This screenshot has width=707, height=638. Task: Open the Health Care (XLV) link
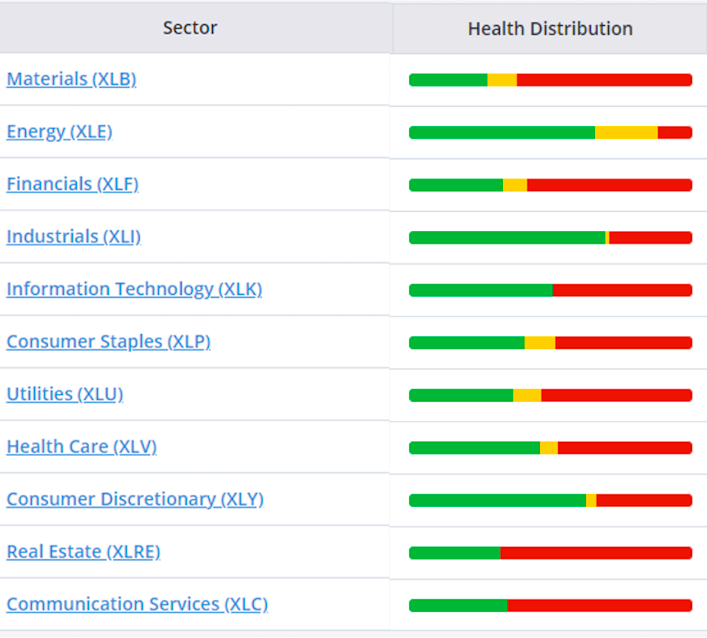[x=81, y=446]
